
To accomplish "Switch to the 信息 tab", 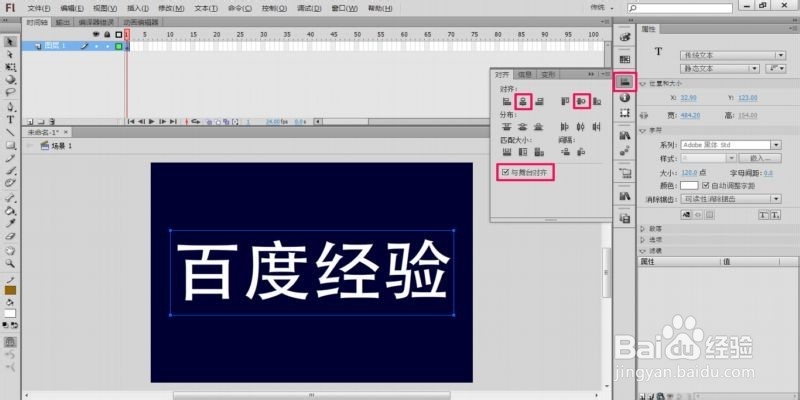I will pyautogui.click(x=524, y=74).
